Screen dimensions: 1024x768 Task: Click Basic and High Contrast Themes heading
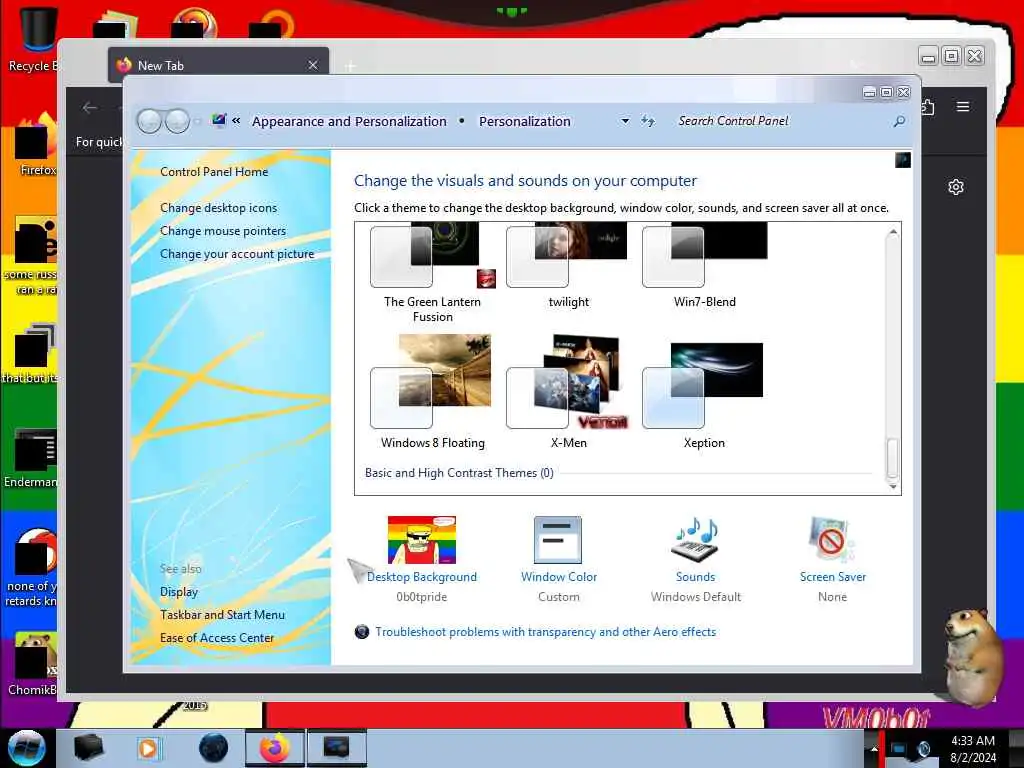[x=459, y=473]
